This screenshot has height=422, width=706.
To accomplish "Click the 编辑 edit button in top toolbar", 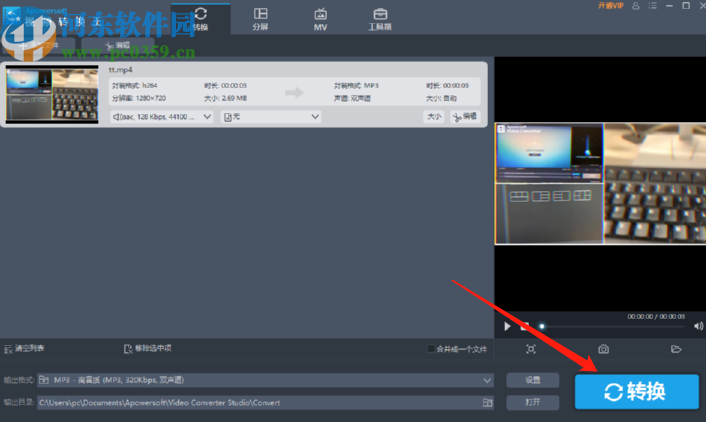I will pyautogui.click(x=118, y=45).
